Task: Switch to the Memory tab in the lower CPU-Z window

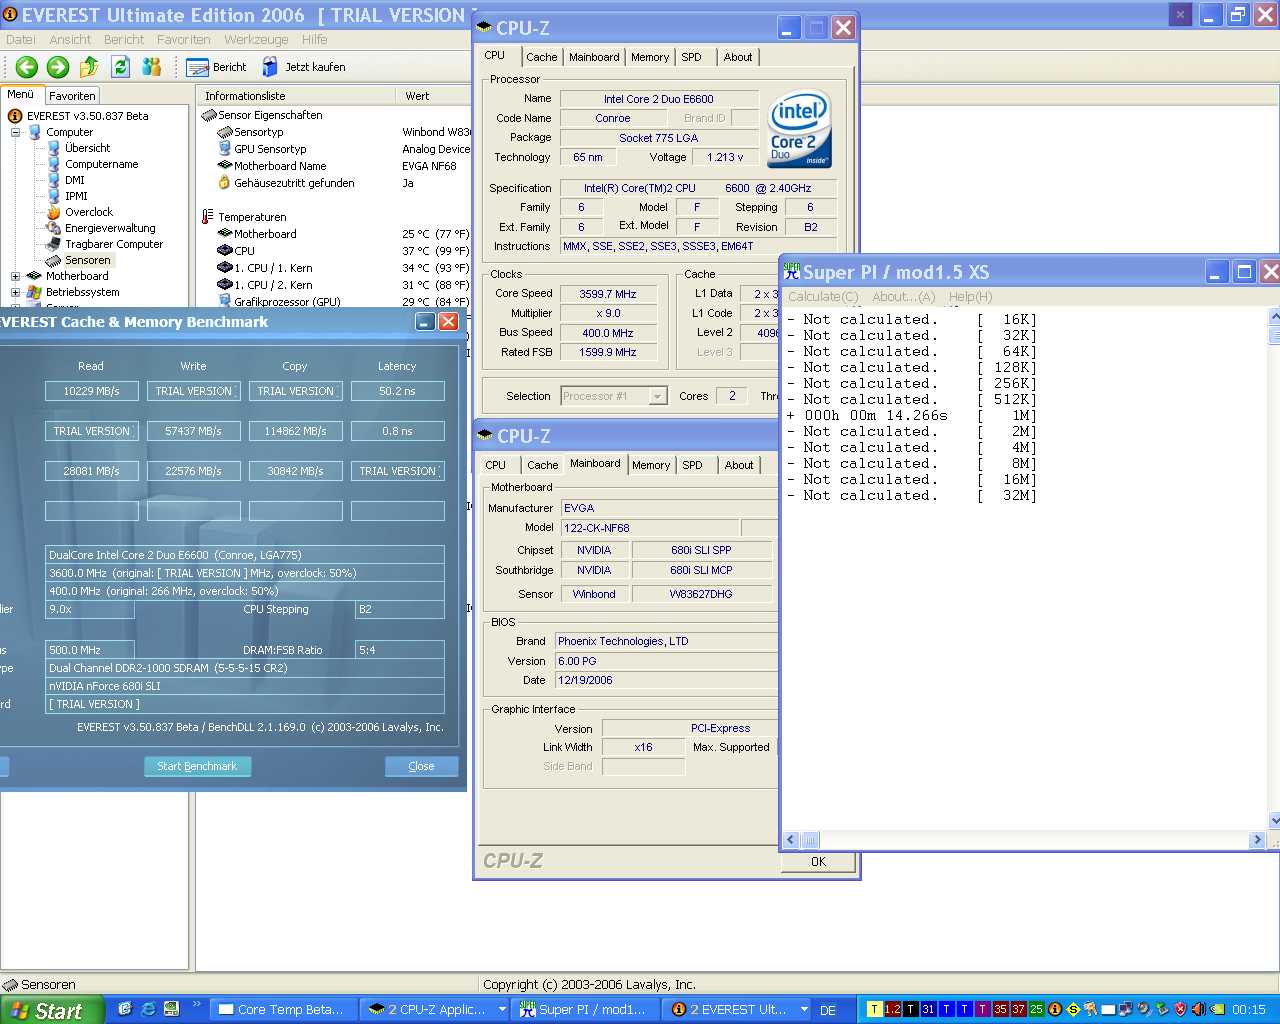Action: 651,465
